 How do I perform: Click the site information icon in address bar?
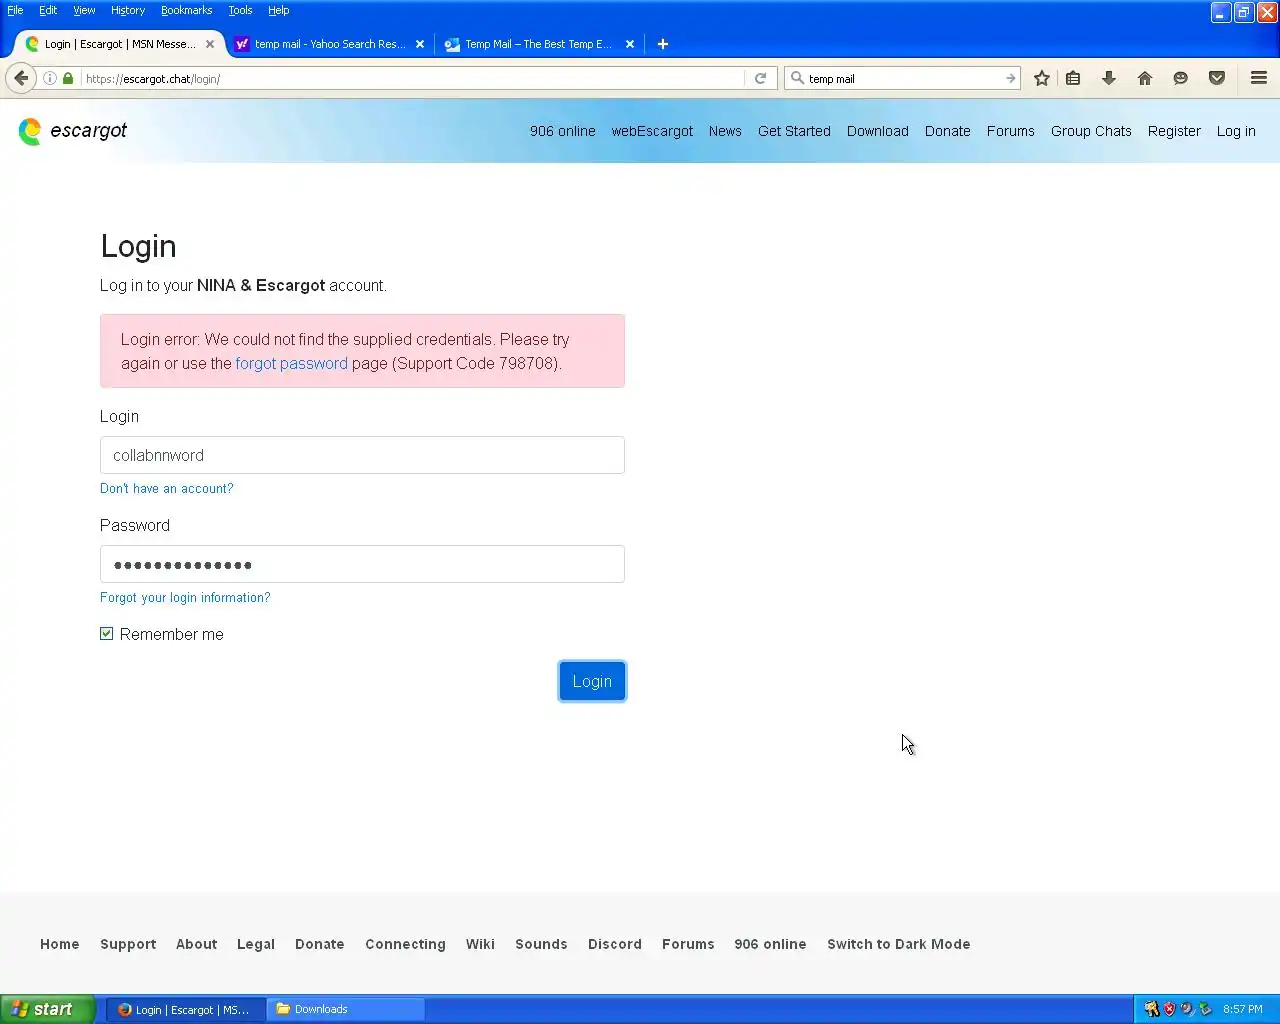(50, 78)
